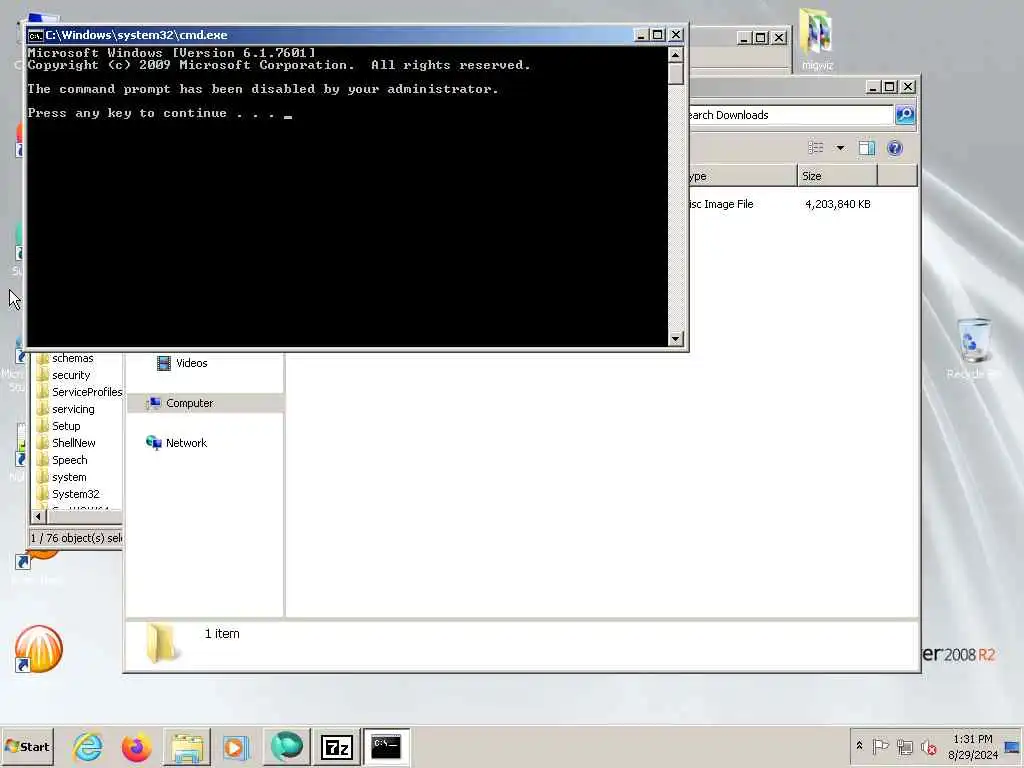Select the migwiz desktop folder icon
The width and height of the screenshot is (1024, 768).
pyautogui.click(x=816, y=38)
